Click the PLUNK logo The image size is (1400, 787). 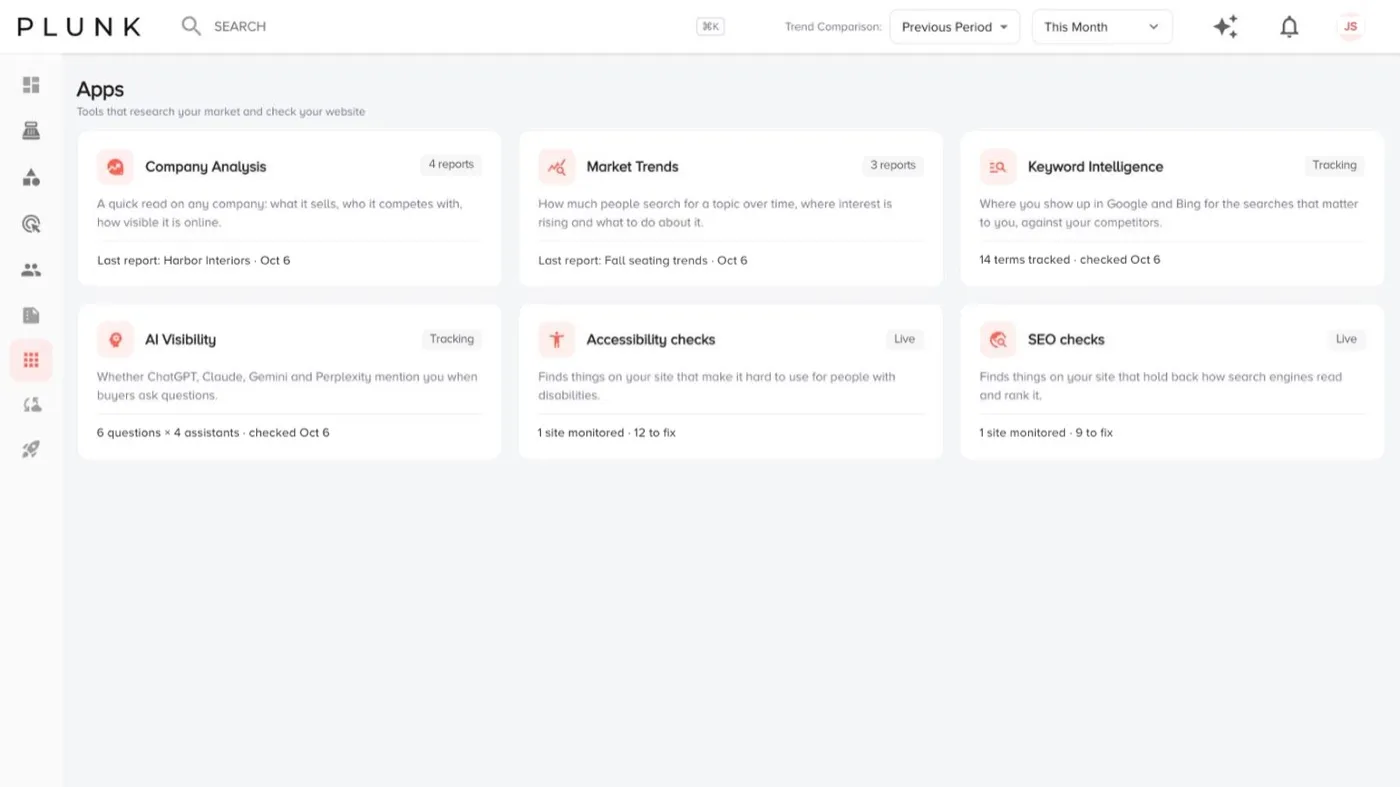(x=79, y=27)
